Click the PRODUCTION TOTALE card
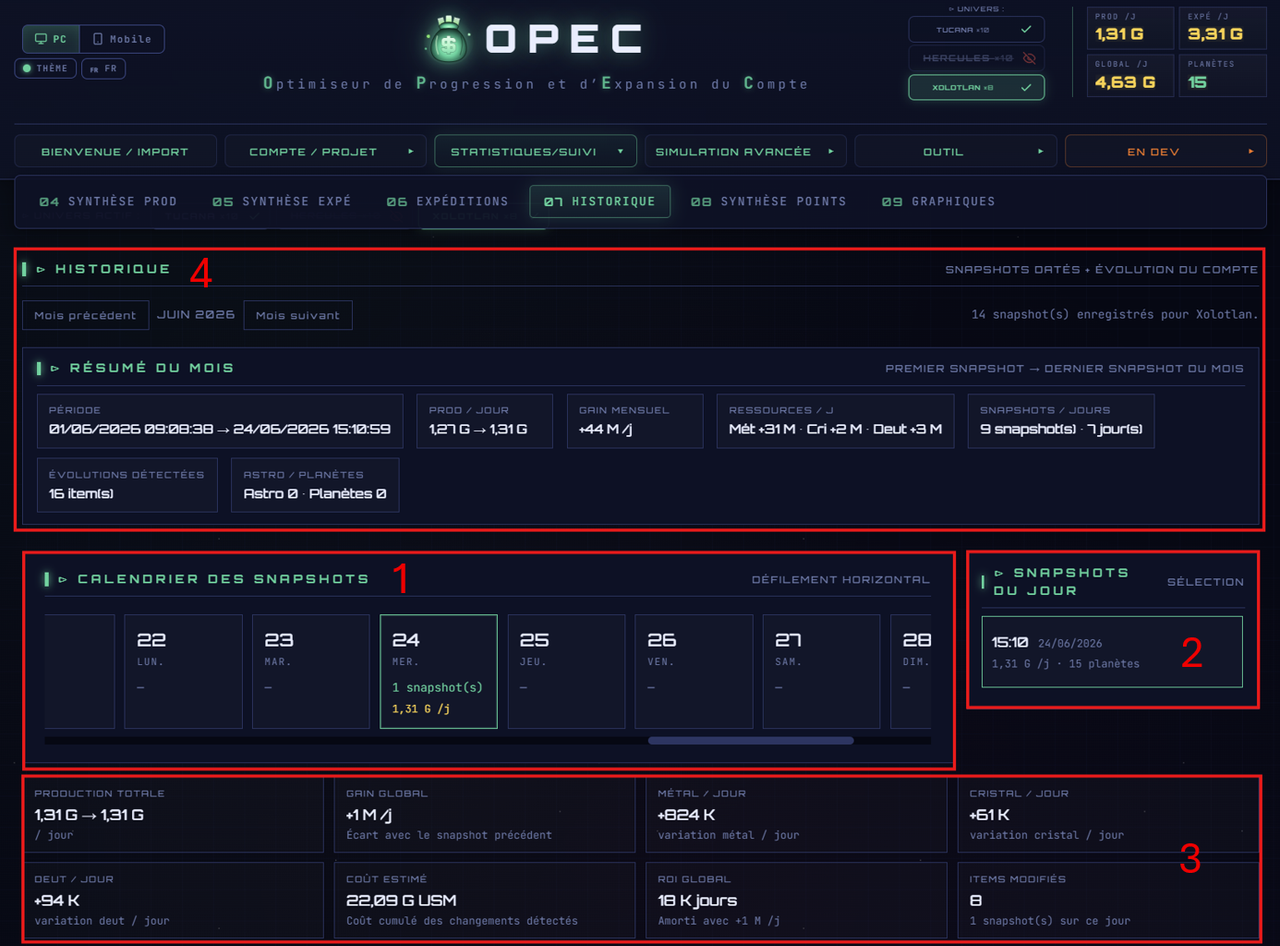The height and width of the screenshot is (946, 1280). (x=174, y=815)
